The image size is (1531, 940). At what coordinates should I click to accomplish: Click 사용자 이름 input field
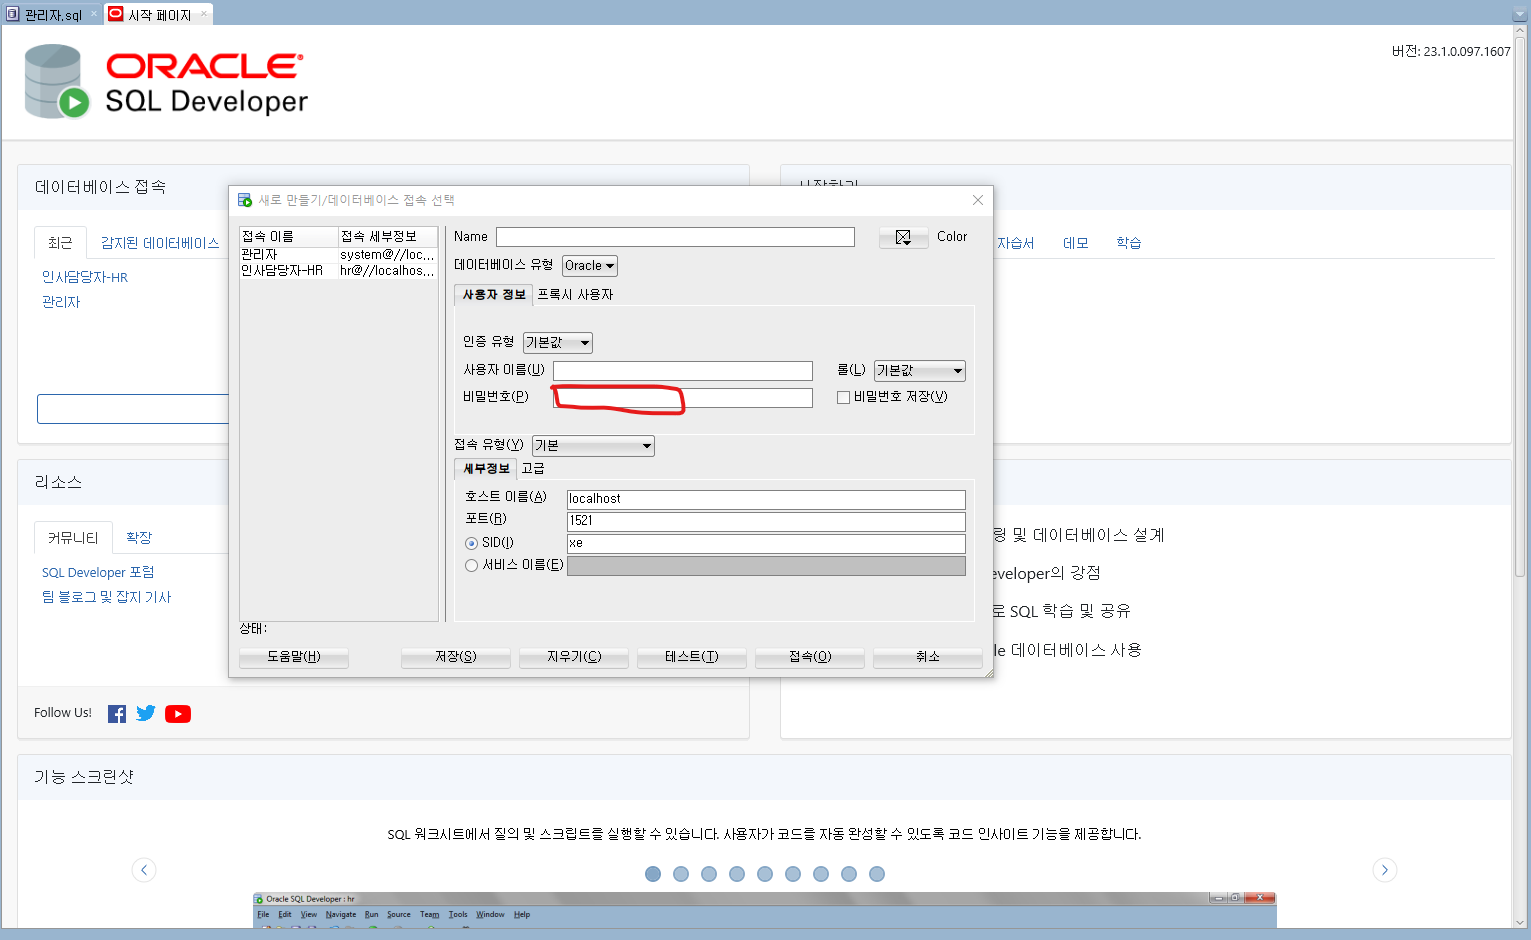[x=683, y=371]
